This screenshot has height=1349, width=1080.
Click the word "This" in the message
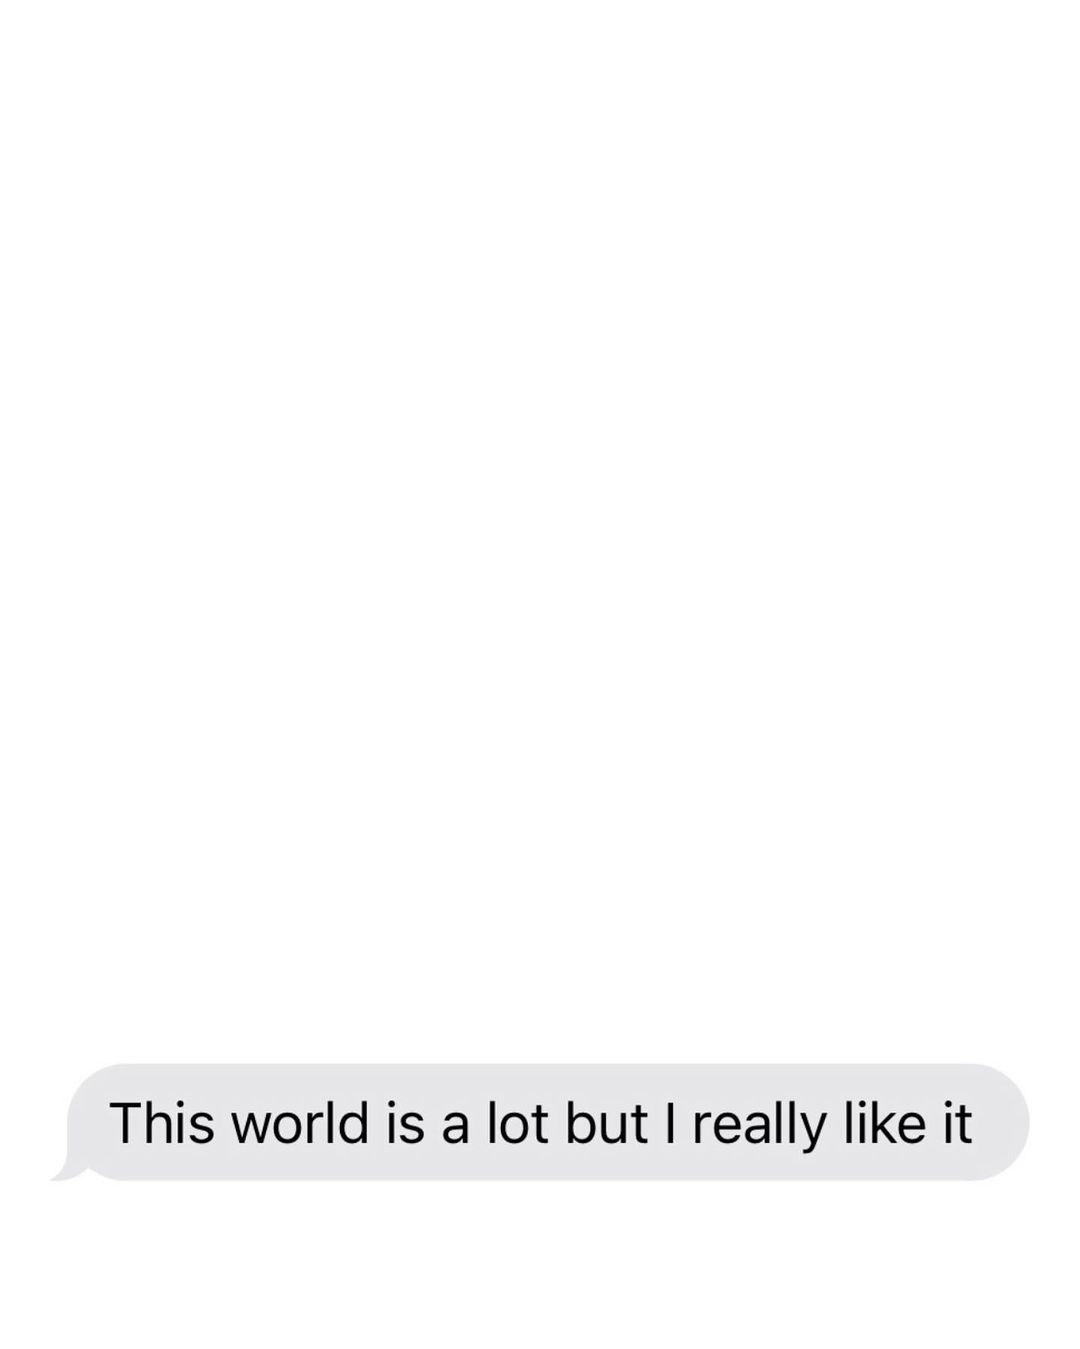[163, 1122]
